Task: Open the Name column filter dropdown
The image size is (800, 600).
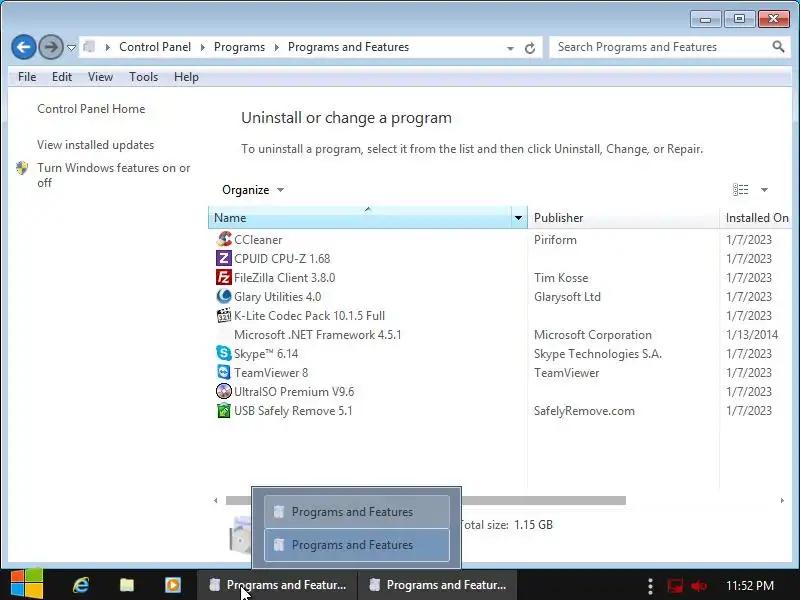Action: coord(518,218)
